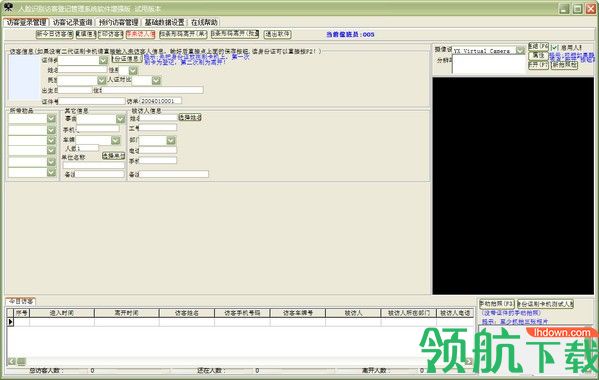Click the black camera preview area
Image resolution: width=599 pixels, height=380 pixels.
tap(513, 186)
